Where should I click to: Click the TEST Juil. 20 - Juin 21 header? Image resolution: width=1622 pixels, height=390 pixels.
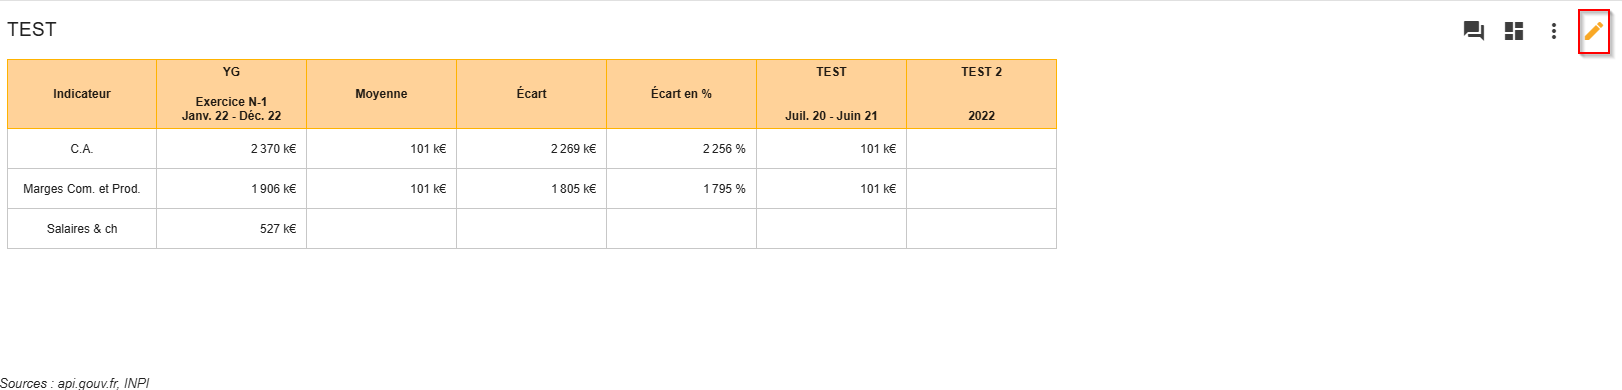pyautogui.click(x=832, y=94)
